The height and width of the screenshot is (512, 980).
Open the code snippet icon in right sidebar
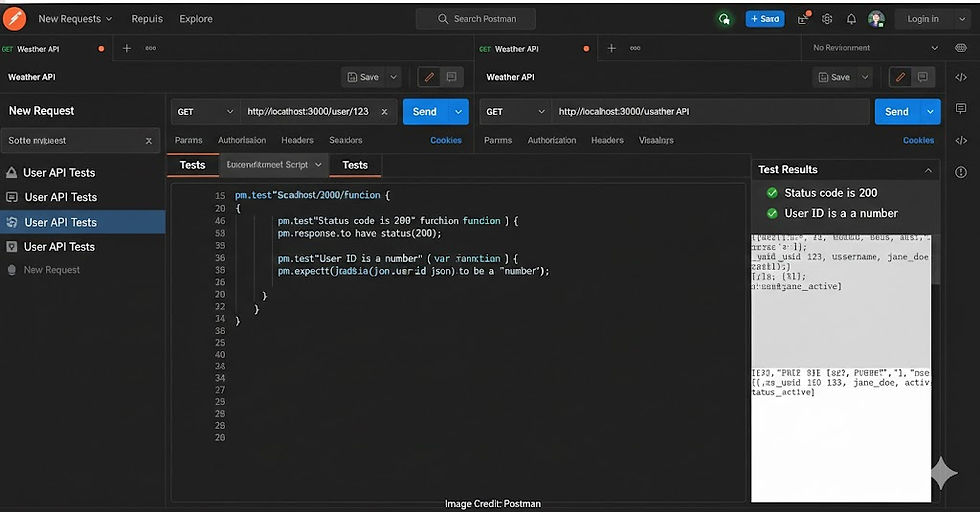tap(961, 77)
